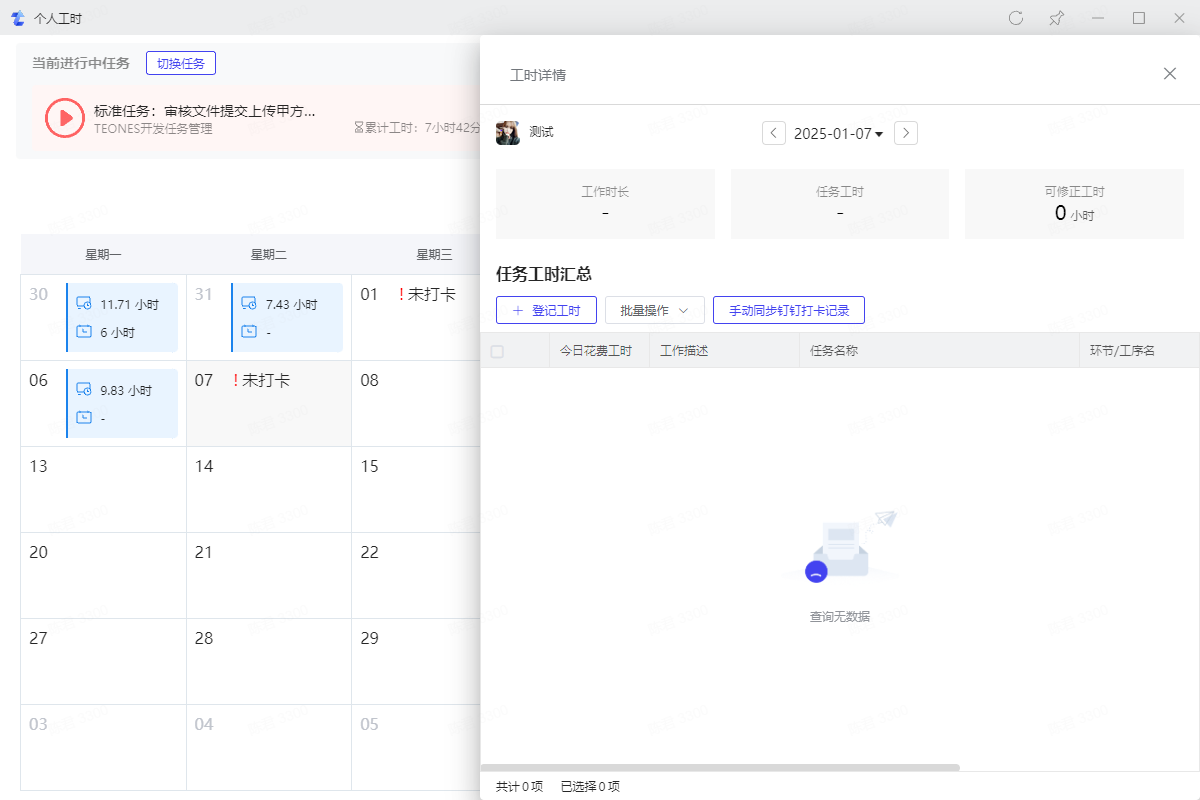This screenshot has width=1200, height=800.
Task: Click the red play button for current task
Action: click(65, 118)
